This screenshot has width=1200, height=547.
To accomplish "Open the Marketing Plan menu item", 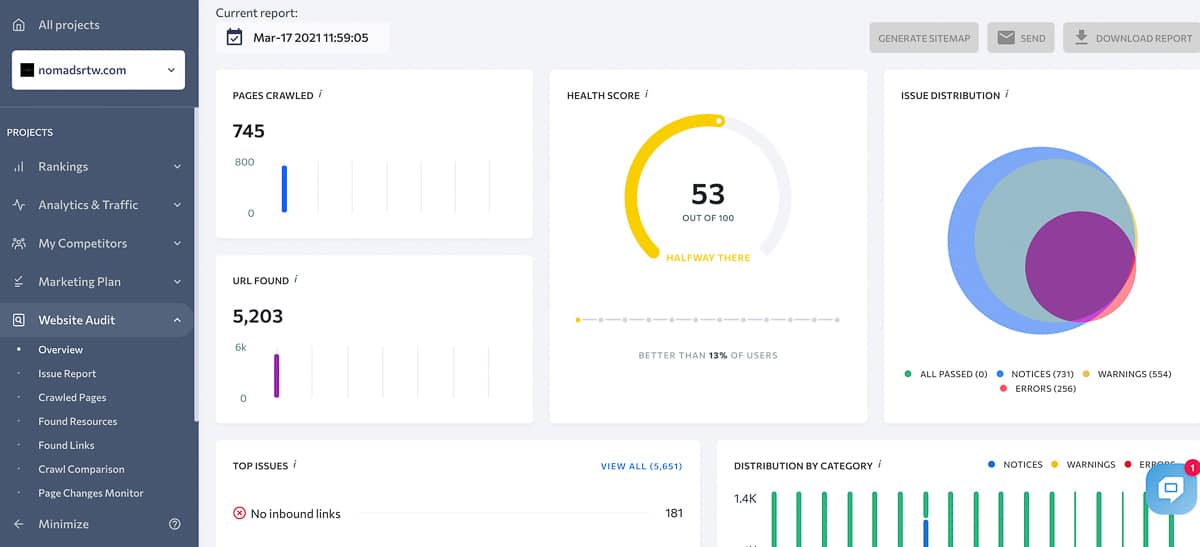I will pyautogui.click(x=79, y=282).
